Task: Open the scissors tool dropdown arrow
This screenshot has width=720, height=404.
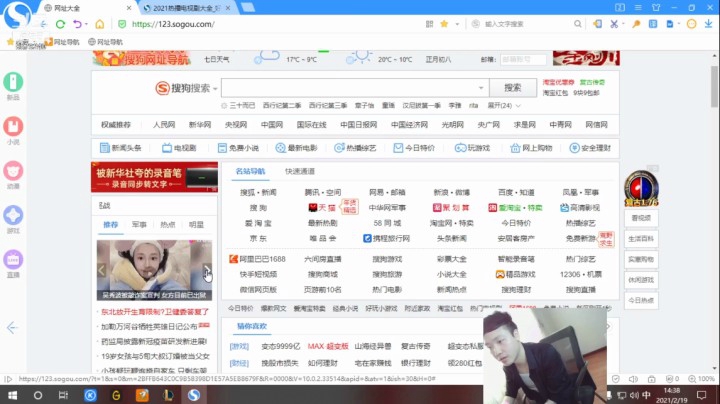Action: 623,24
